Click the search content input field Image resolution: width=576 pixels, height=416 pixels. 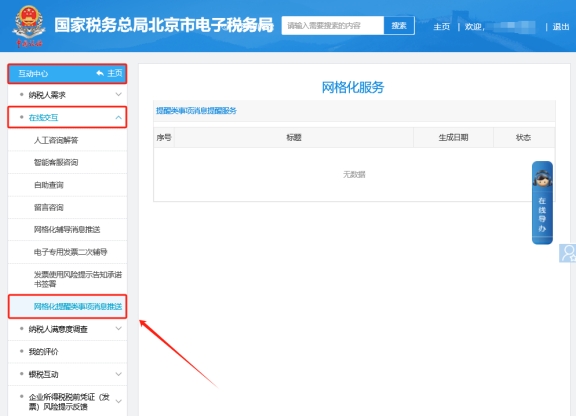(333, 26)
